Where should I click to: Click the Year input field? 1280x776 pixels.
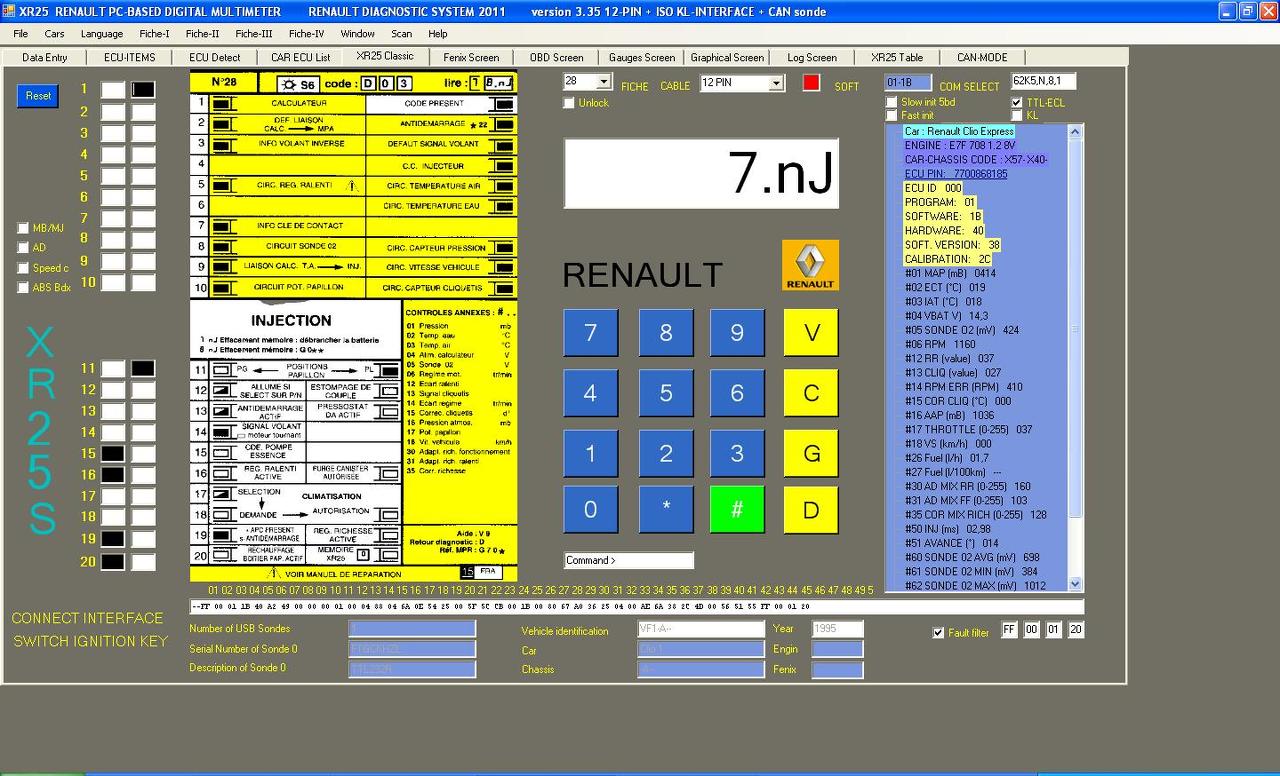[837, 629]
